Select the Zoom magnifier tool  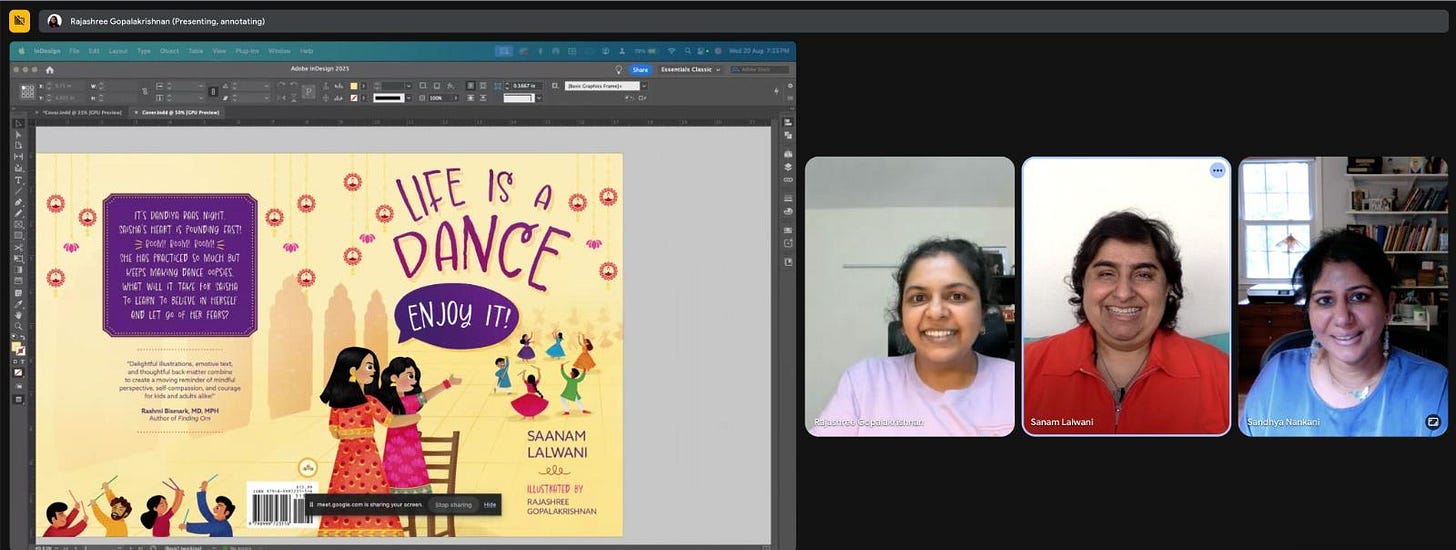click(x=18, y=326)
